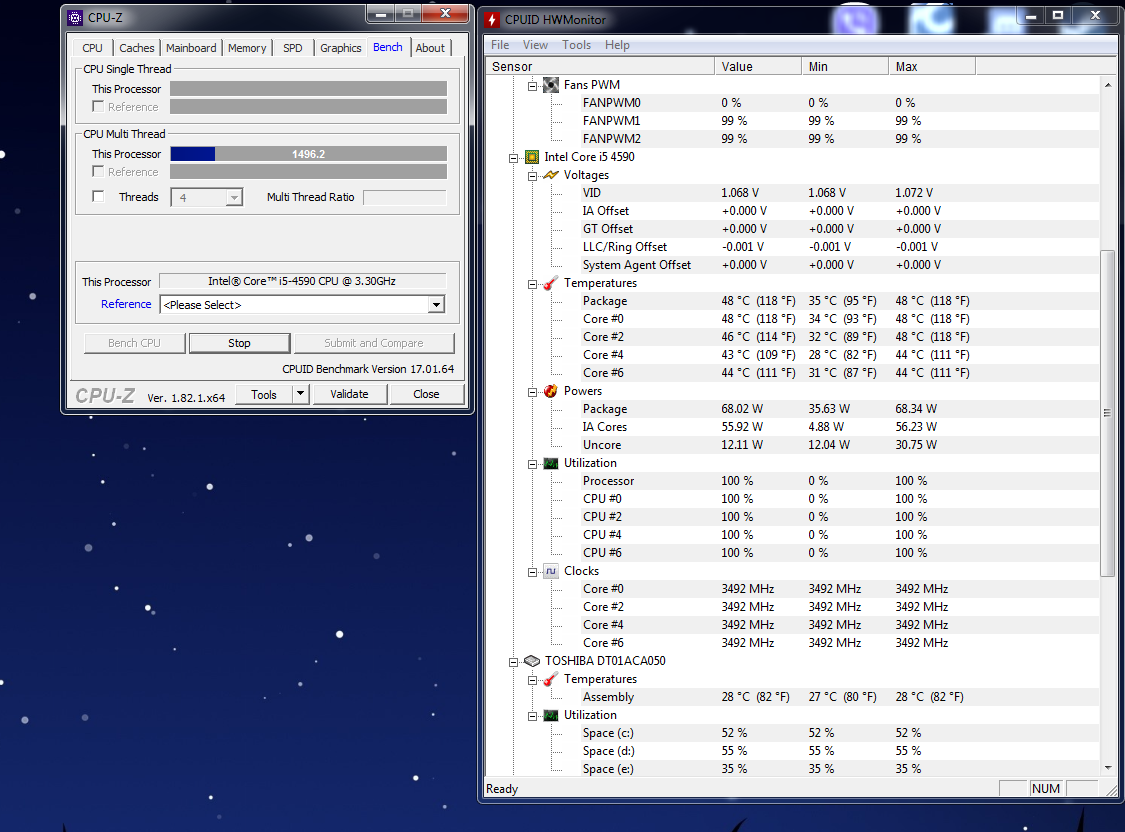Click the Validate button
1125x832 pixels.
coord(349,394)
